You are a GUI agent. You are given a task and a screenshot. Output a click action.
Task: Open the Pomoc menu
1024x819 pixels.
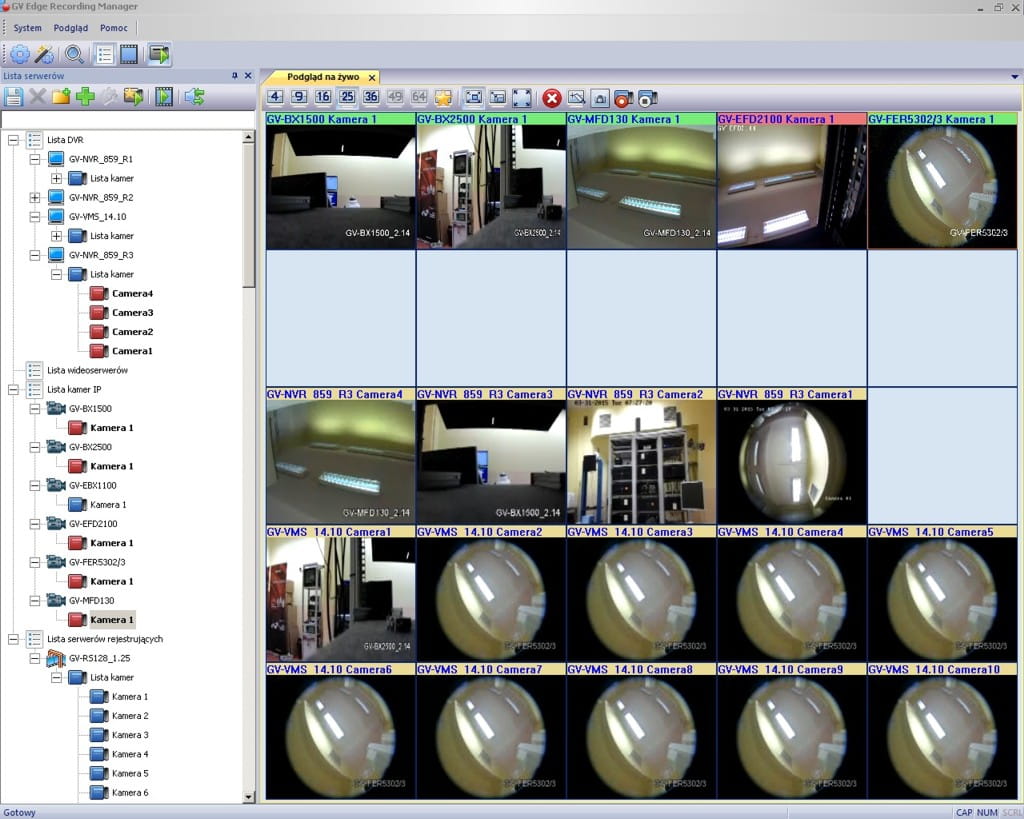(x=113, y=28)
